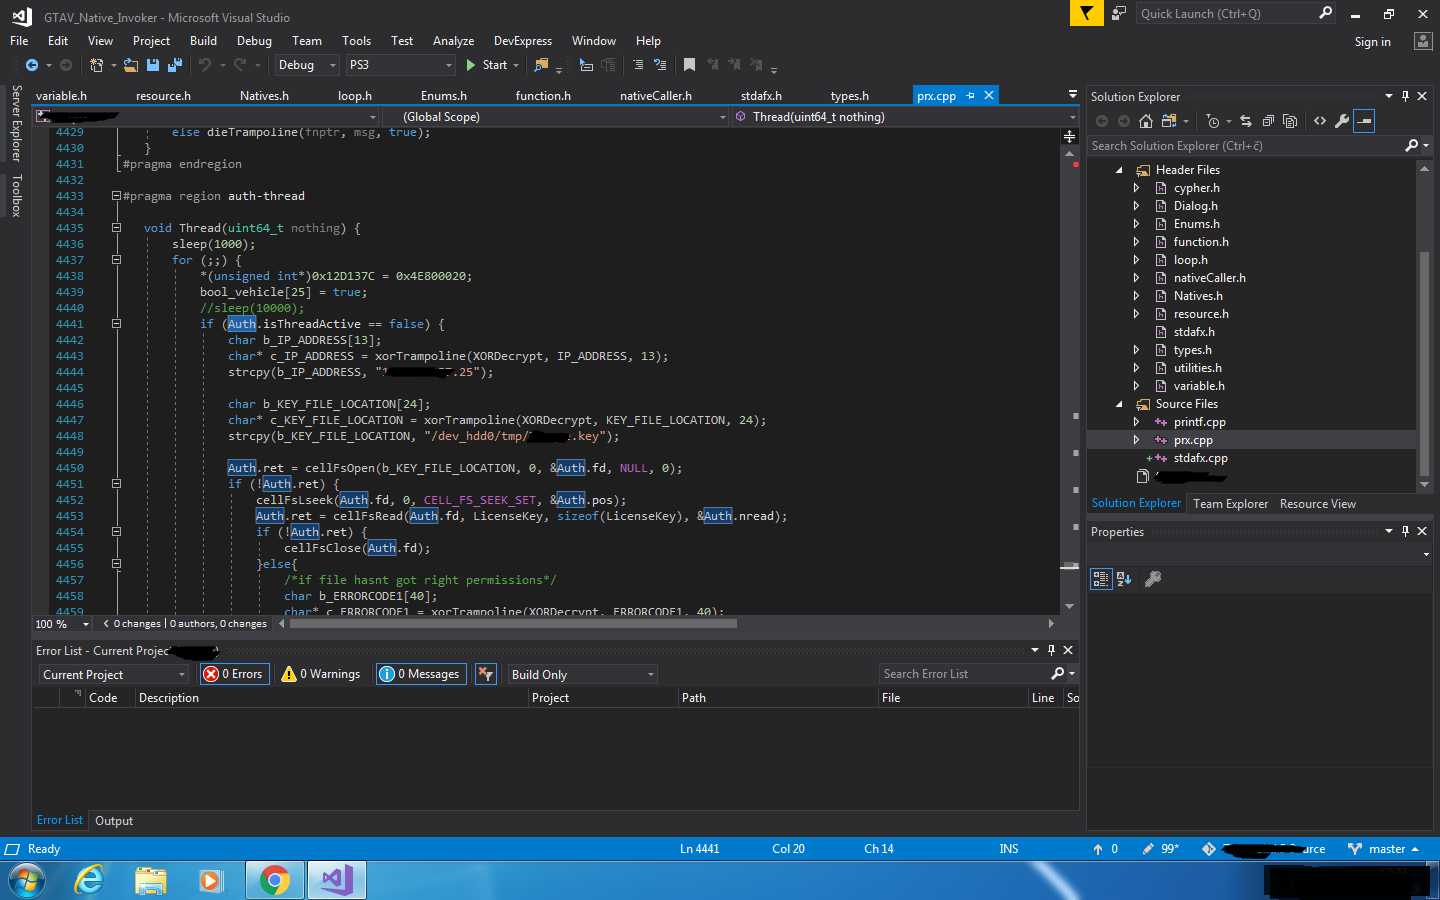Open the Resource View tab

point(1318,504)
